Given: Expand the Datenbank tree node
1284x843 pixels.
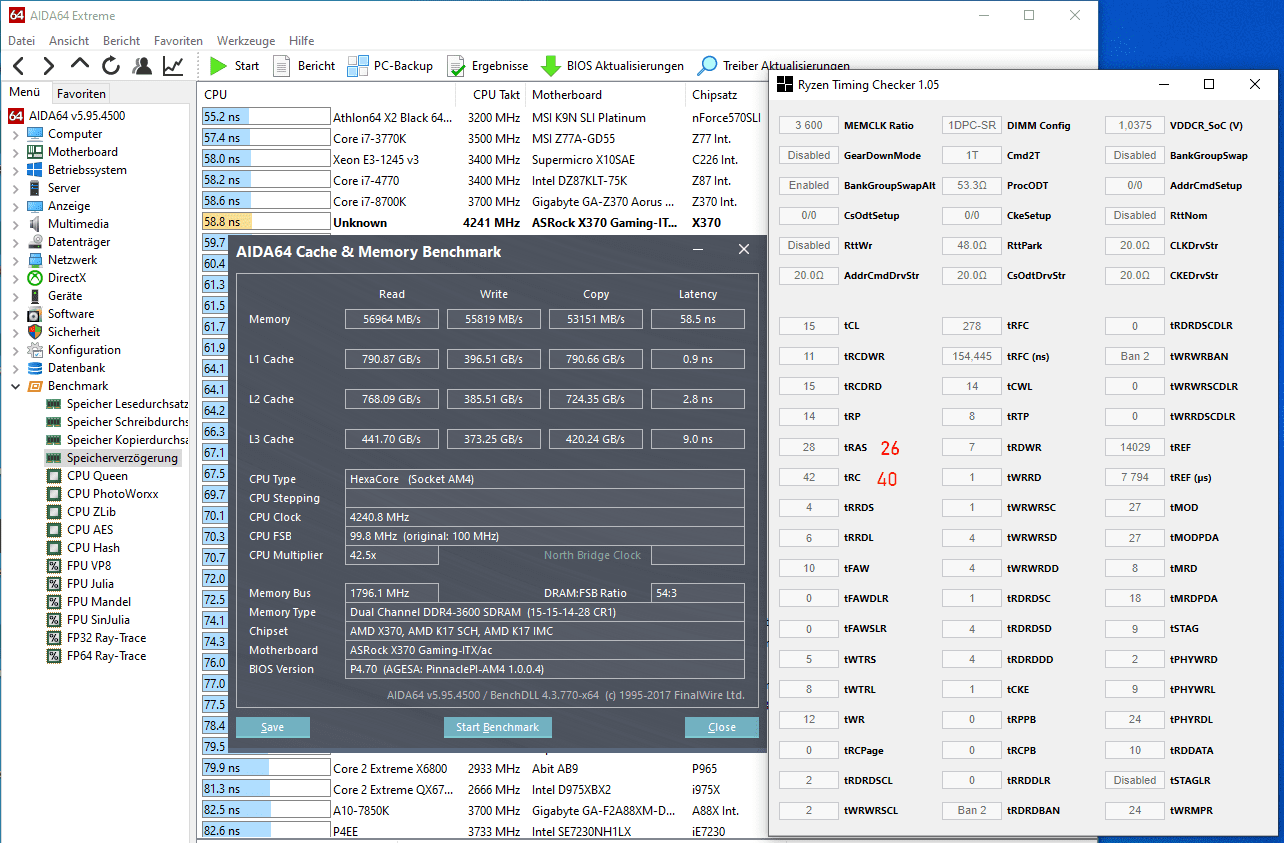Looking at the screenshot, I should point(15,368).
